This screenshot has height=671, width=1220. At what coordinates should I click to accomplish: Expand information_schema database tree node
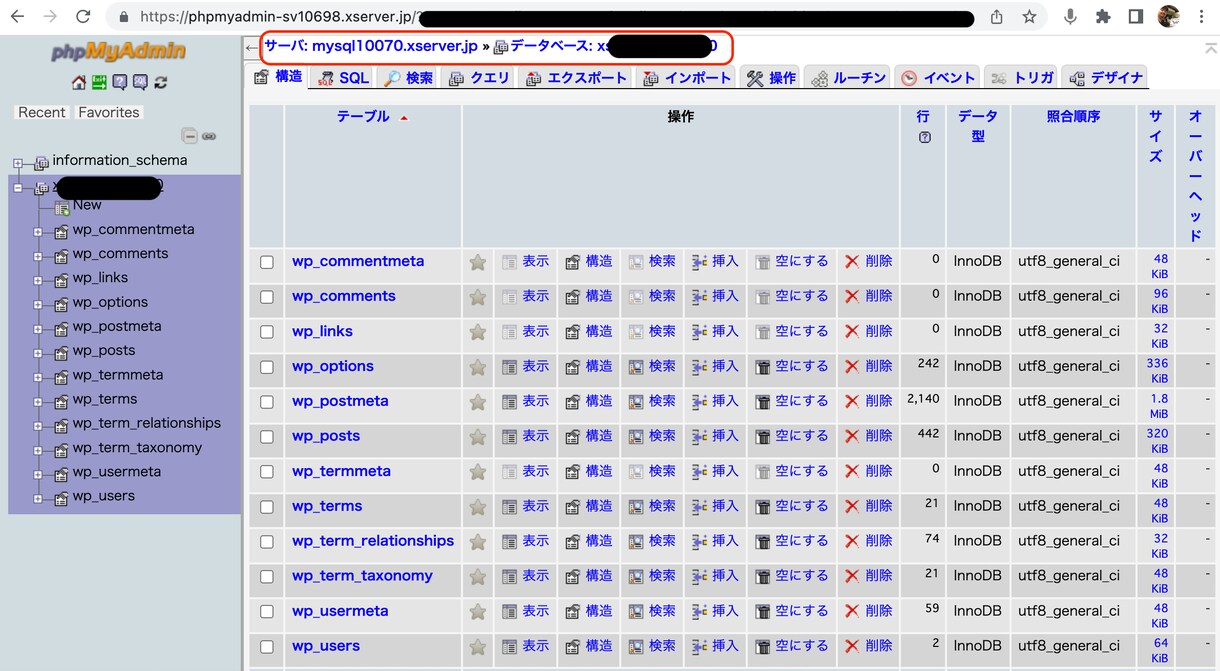pos(18,162)
